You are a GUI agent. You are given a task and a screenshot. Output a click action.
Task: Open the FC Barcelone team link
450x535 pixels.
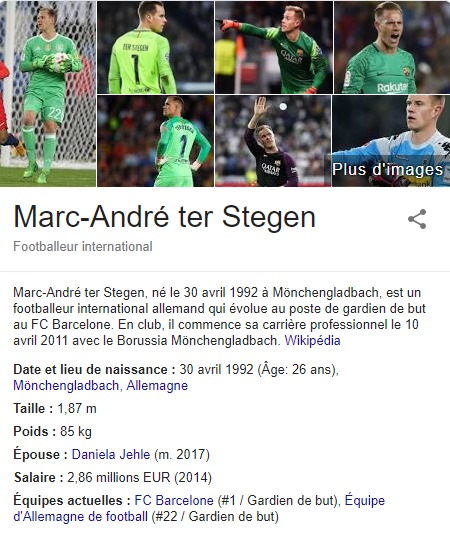(174, 501)
